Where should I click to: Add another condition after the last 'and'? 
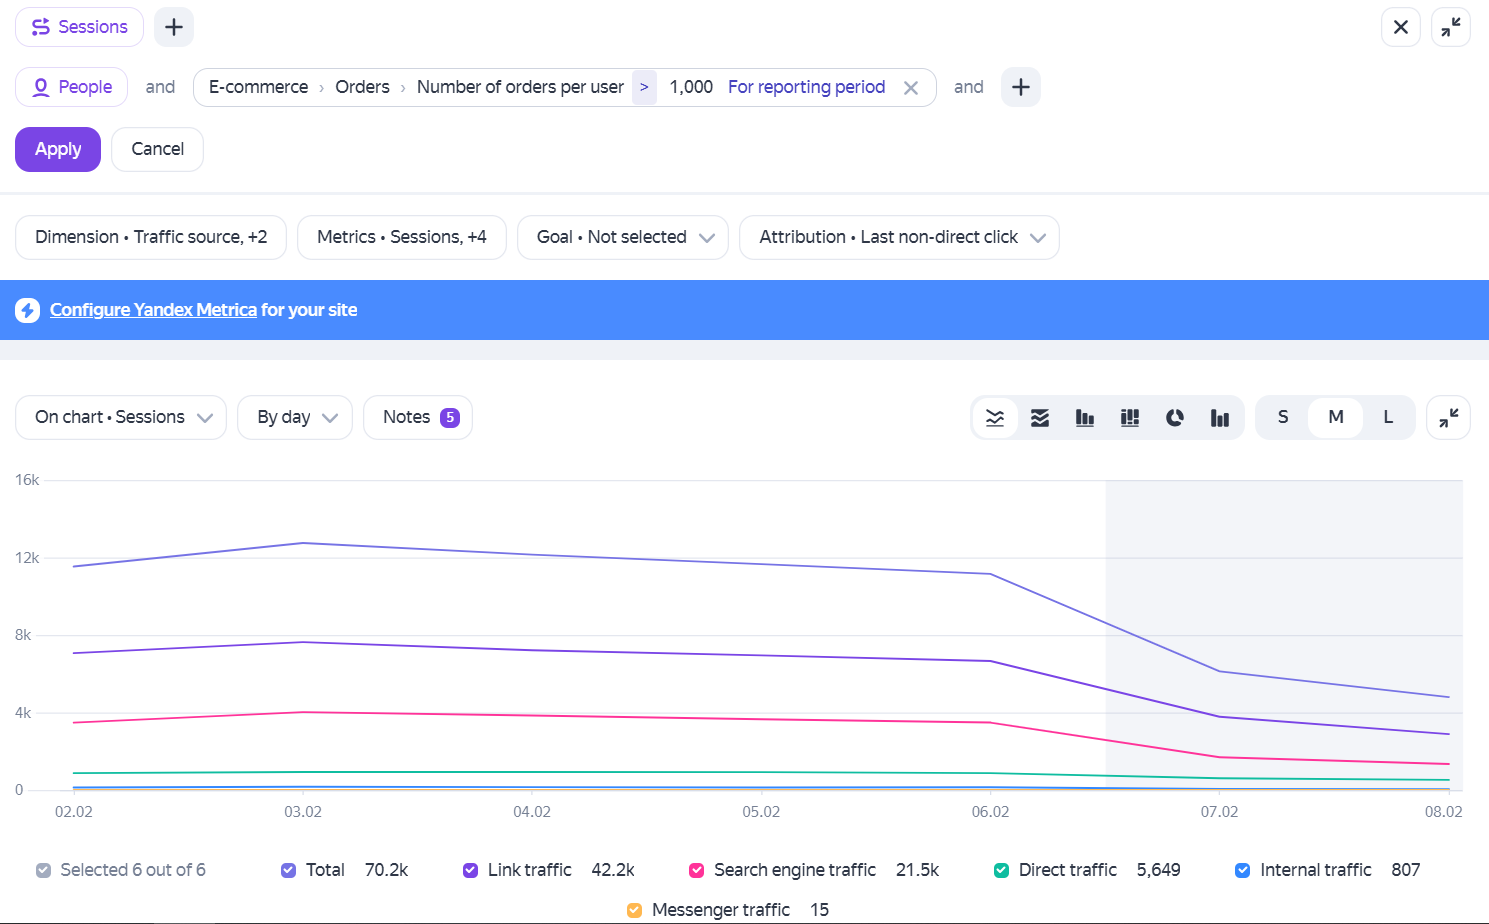click(x=1021, y=87)
